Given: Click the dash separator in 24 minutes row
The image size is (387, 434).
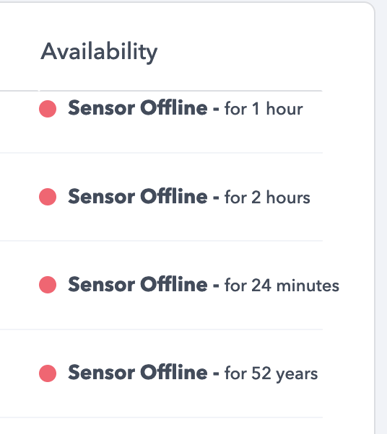Looking at the screenshot, I should point(216,286).
